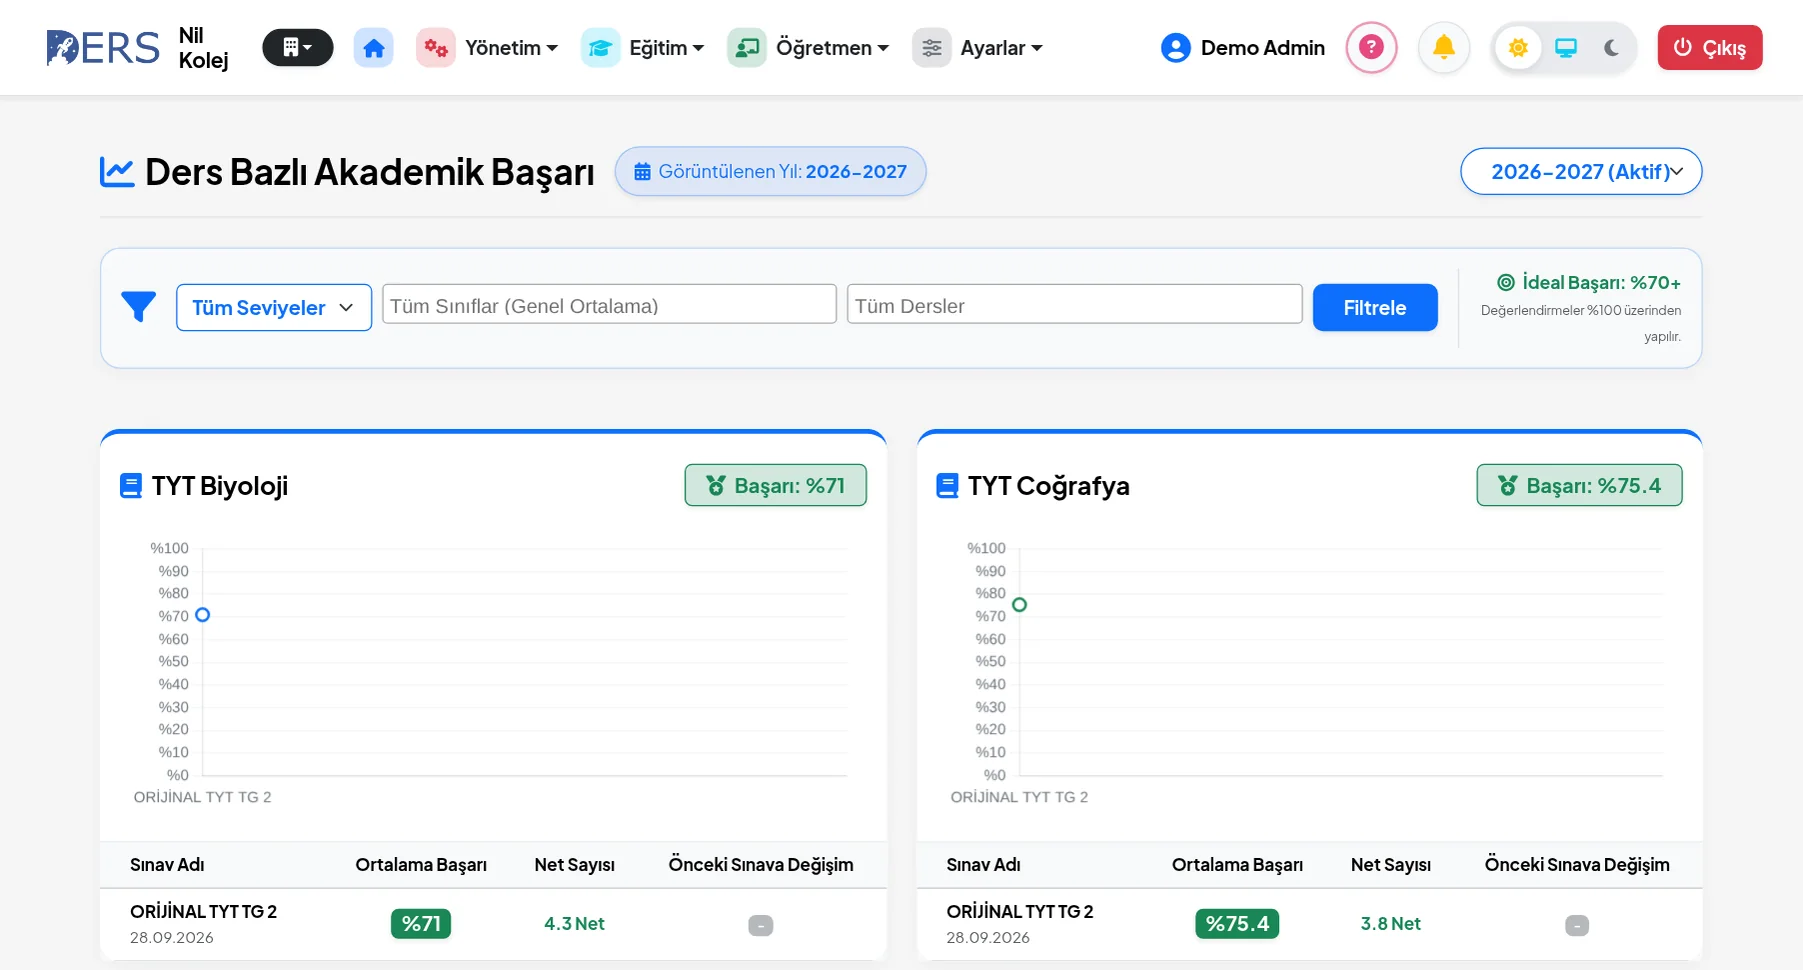The width and height of the screenshot is (1803, 970).
Task: Click the DERS logo
Action: (103, 48)
